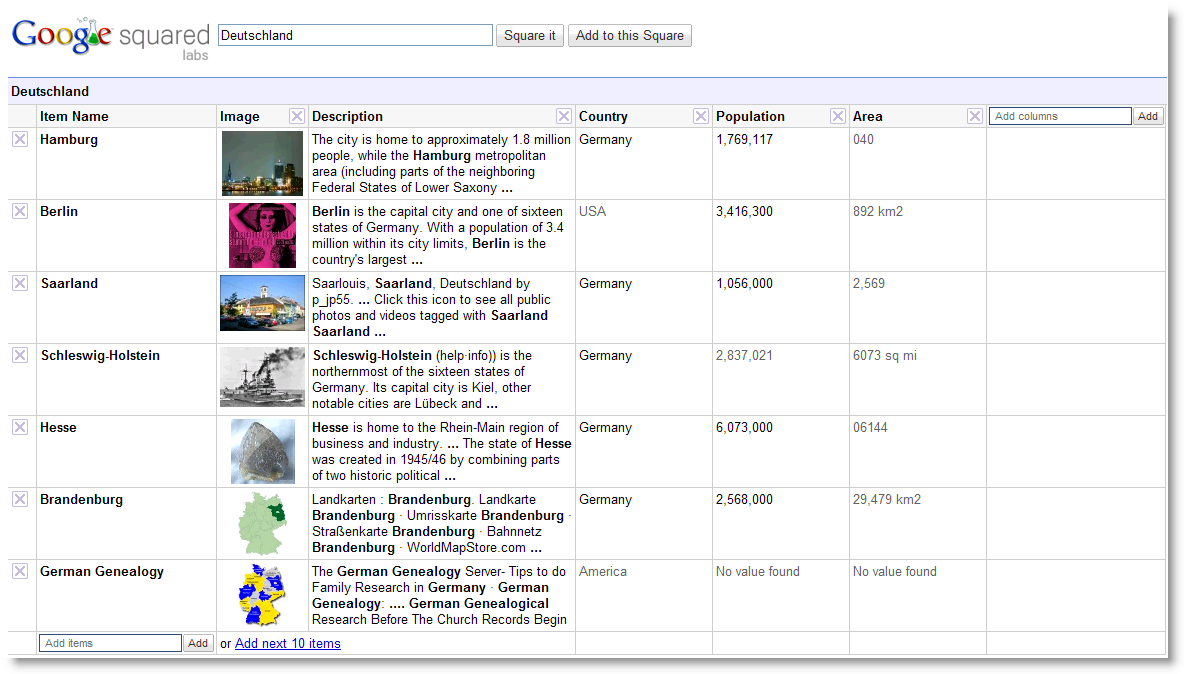
Task: Open the pink Berlin poster thumbnail
Action: click(262, 235)
